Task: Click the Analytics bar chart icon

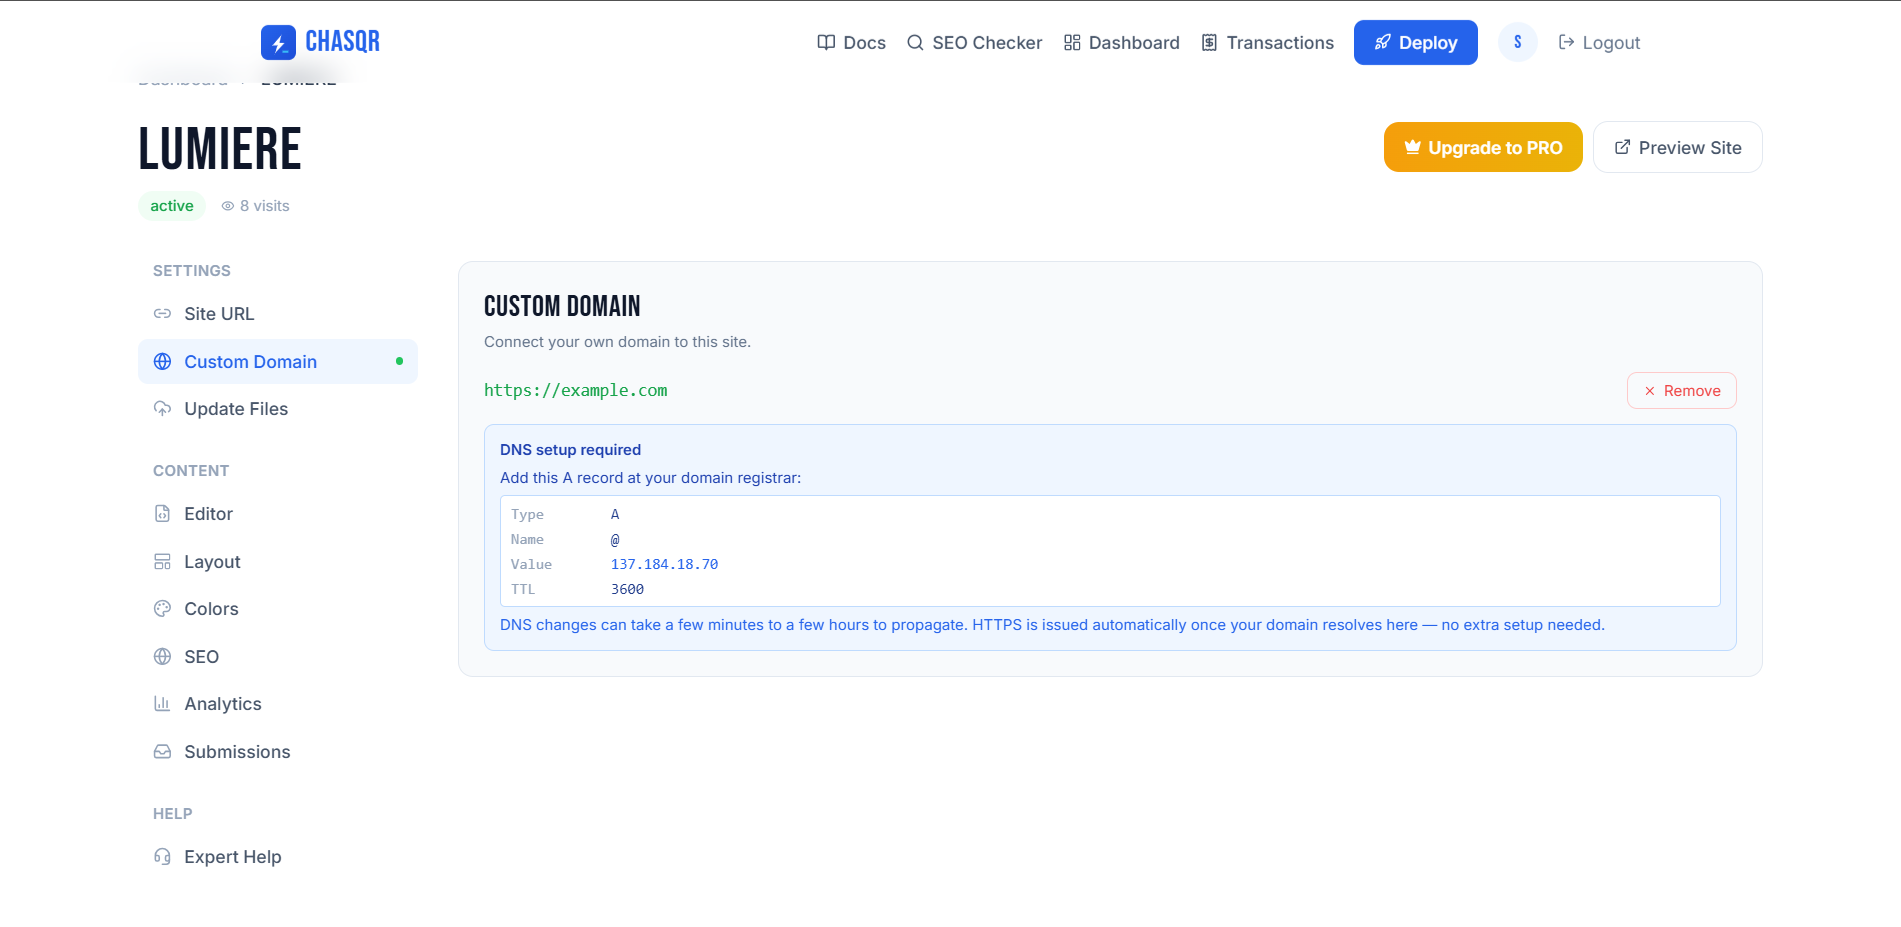Action: [x=162, y=704]
